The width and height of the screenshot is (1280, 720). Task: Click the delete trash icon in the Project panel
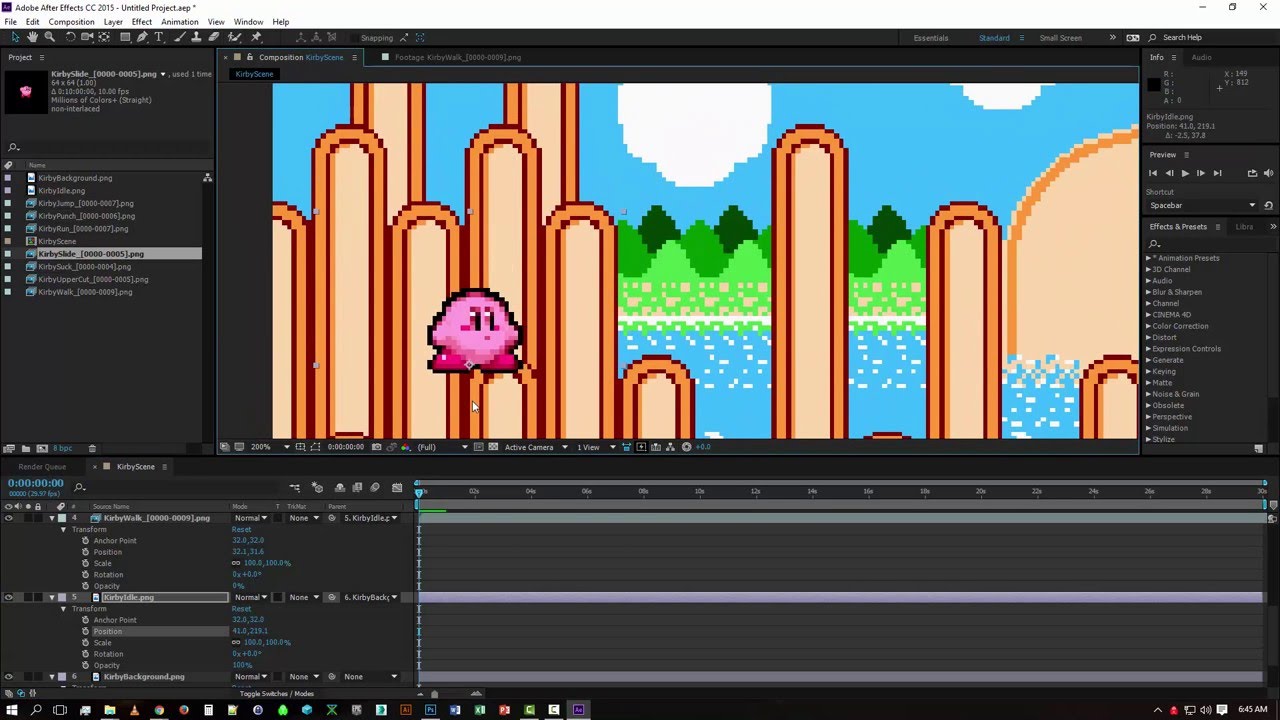(92, 448)
